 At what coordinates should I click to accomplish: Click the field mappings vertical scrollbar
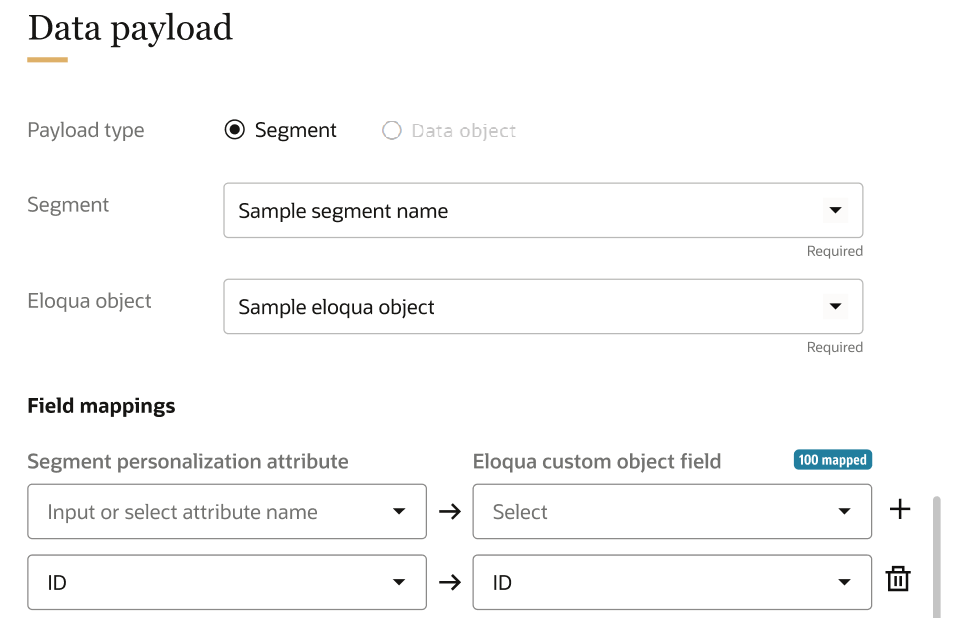pos(937,555)
